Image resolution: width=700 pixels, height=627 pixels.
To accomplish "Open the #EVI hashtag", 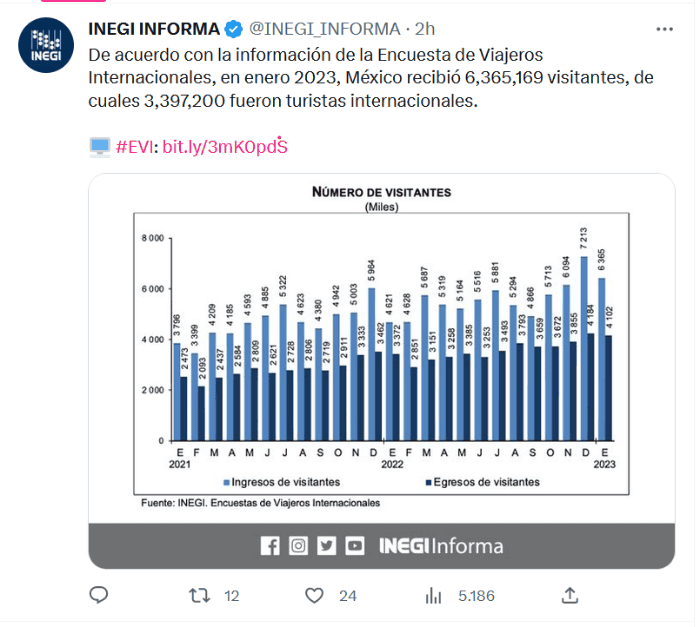I will [x=135, y=147].
